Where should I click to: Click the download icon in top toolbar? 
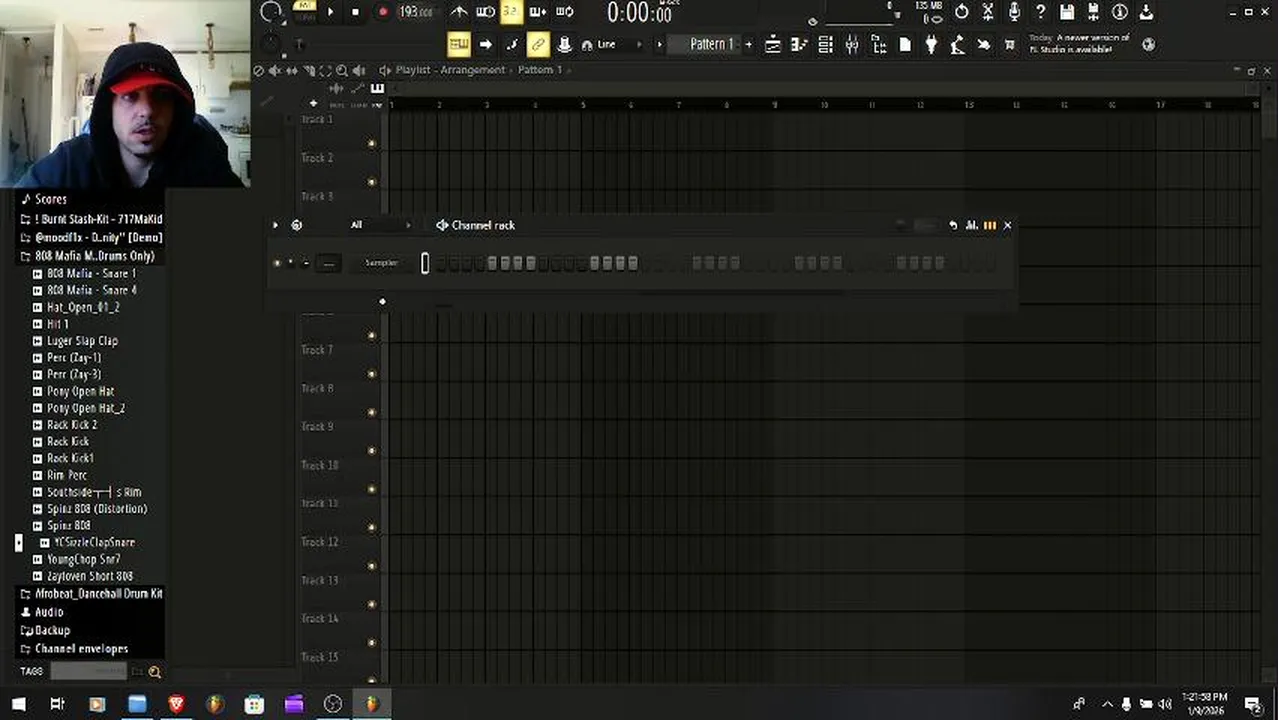tap(1146, 12)
